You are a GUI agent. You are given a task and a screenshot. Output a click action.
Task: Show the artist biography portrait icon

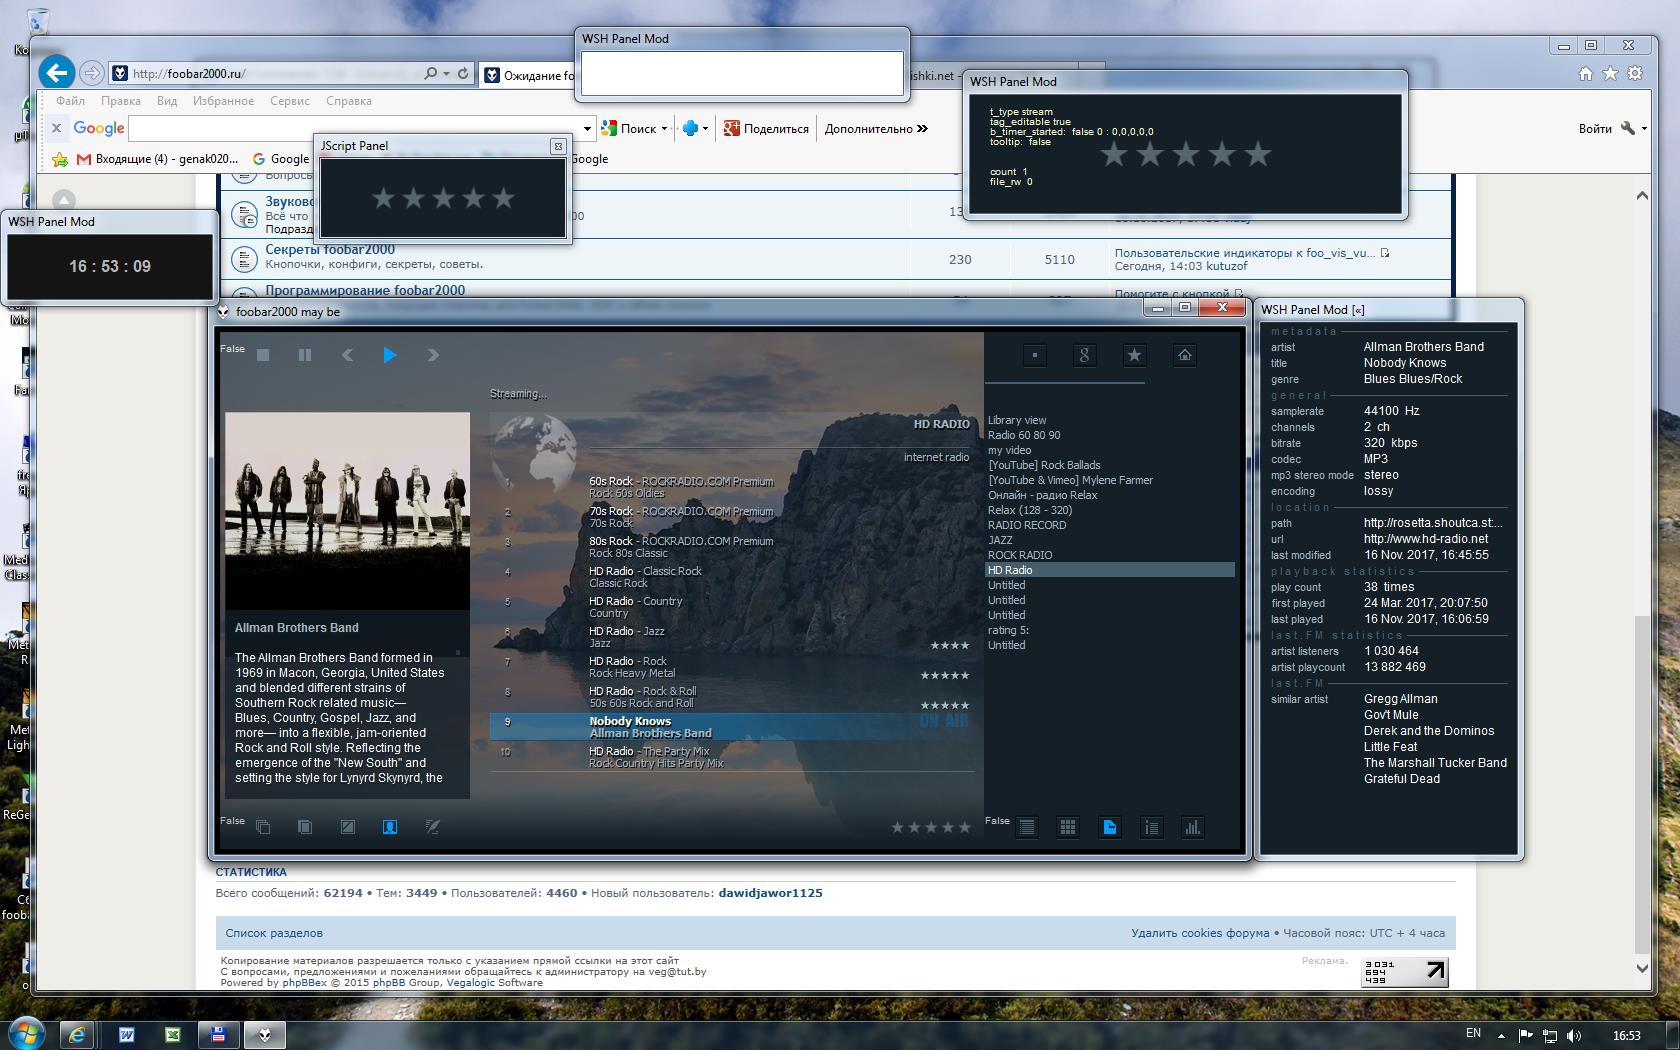coord(390,827)
